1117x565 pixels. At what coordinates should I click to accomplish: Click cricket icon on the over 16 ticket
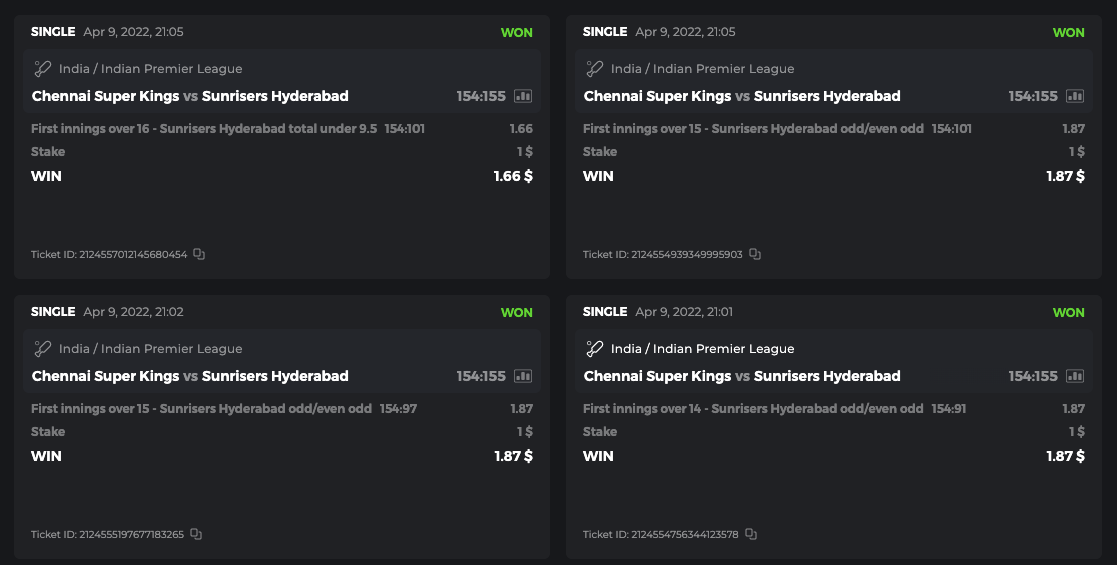[x=42, y=69]
